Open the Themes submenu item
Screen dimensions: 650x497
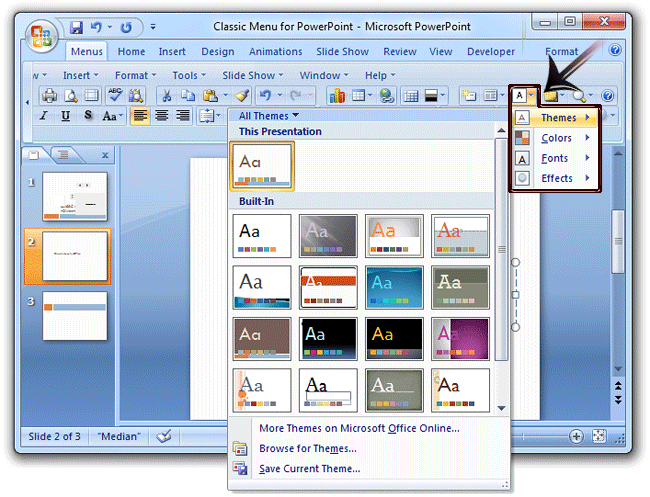pyautogui.click(x=555, y=118)
